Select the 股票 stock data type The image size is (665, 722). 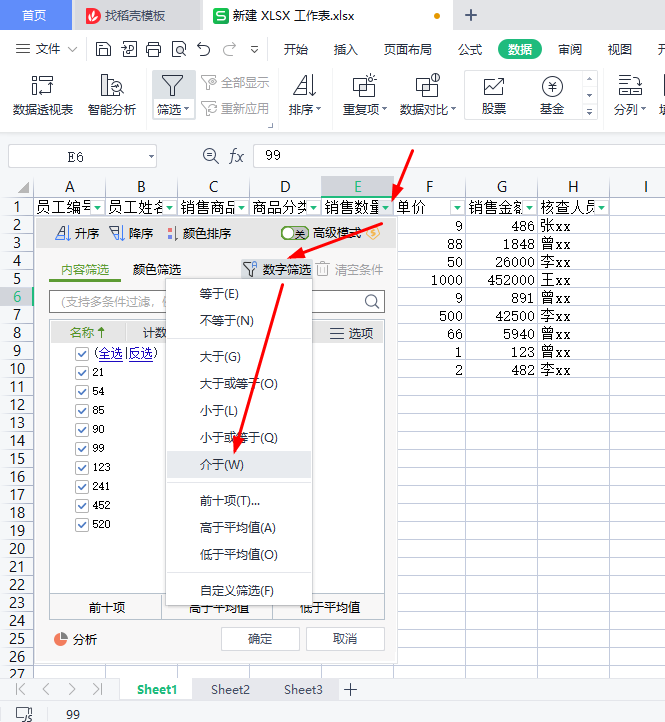click(x=494, y=95)
